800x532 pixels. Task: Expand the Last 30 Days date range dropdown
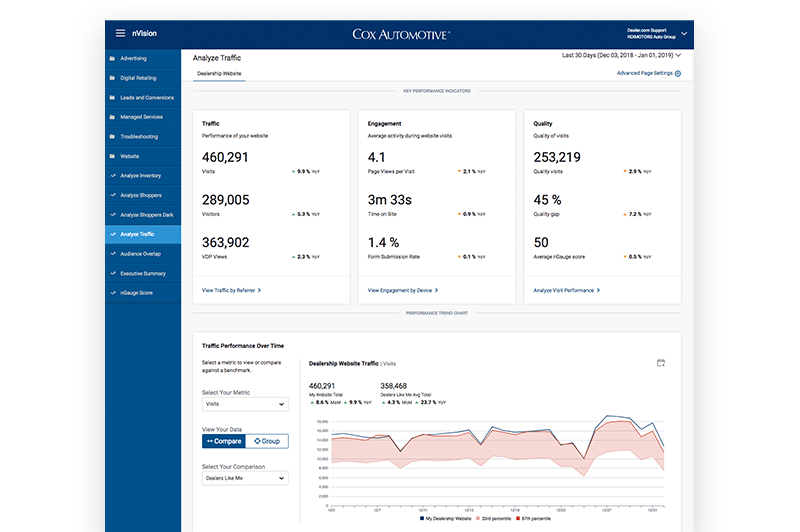click(x=621, y=55)
